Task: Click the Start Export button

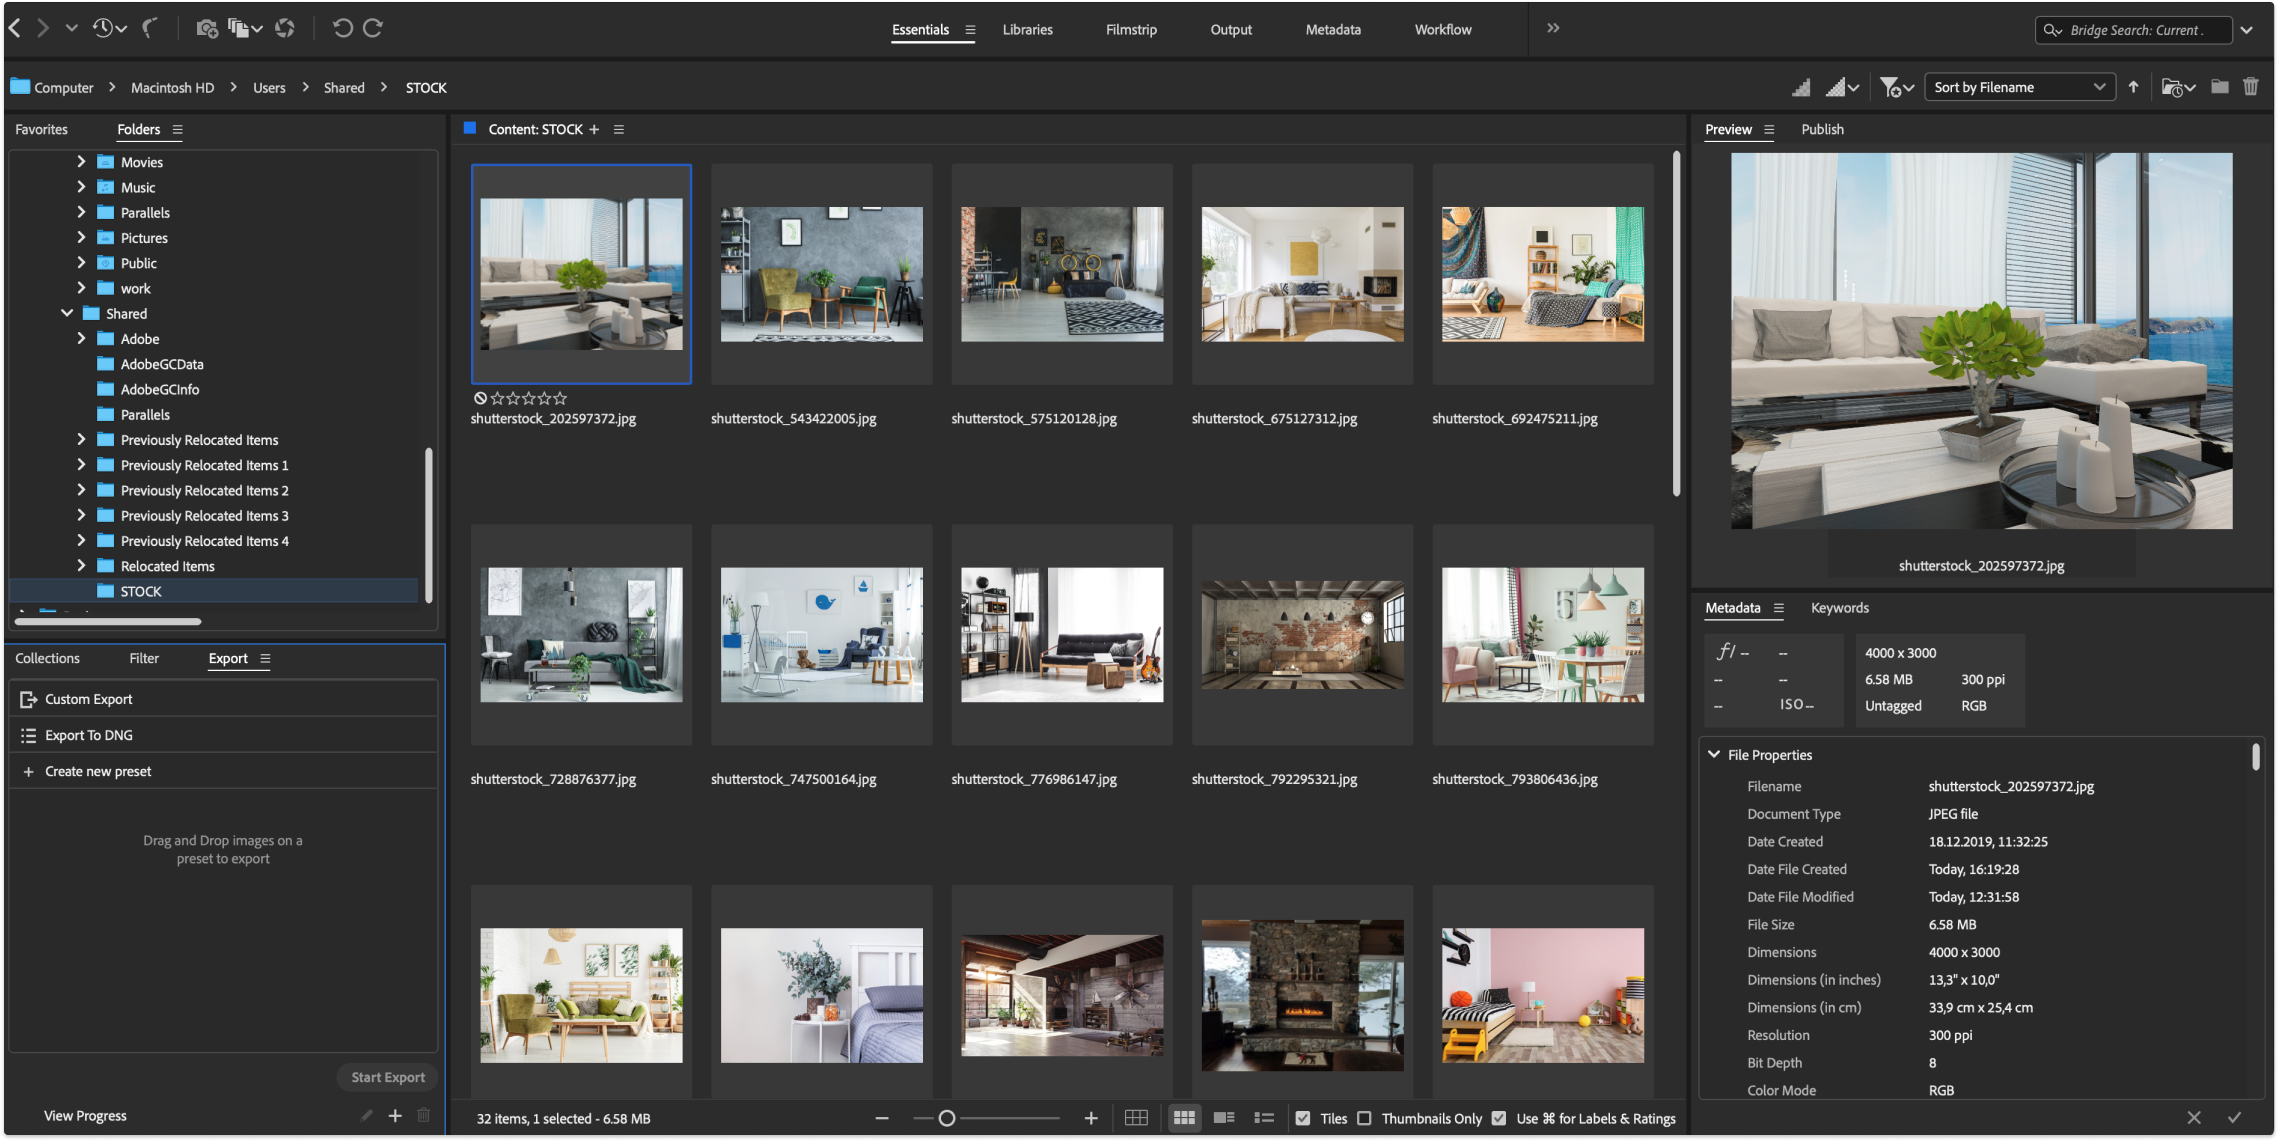Action: tap(388, 1077)
